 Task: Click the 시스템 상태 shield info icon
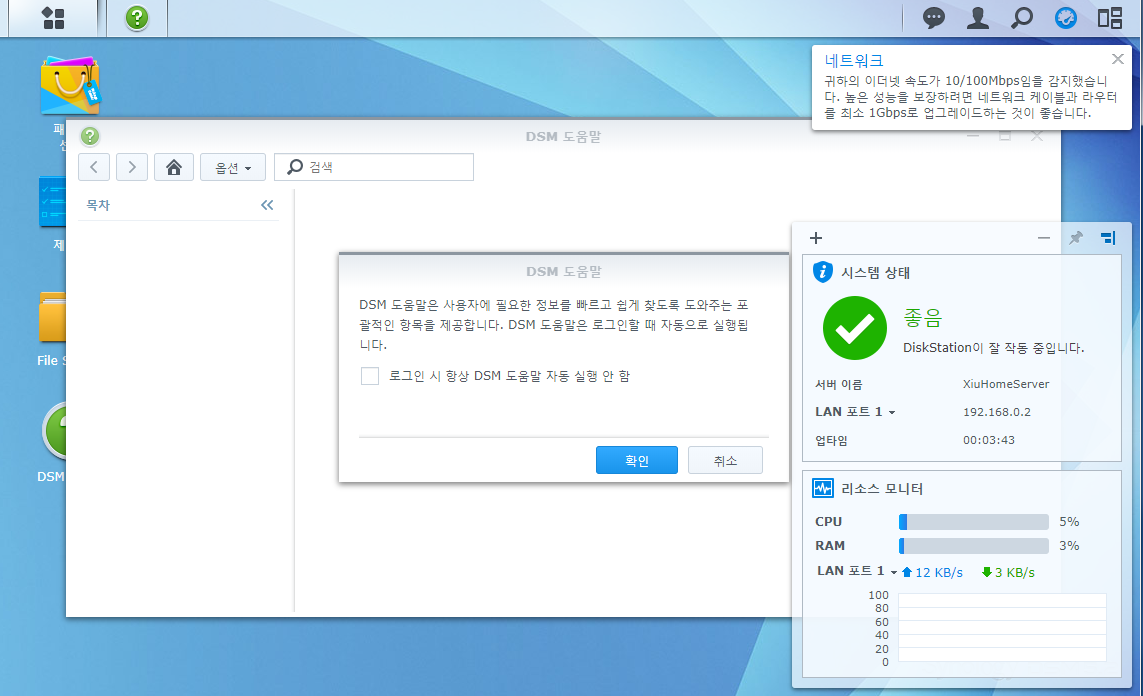tap(823, 272)
